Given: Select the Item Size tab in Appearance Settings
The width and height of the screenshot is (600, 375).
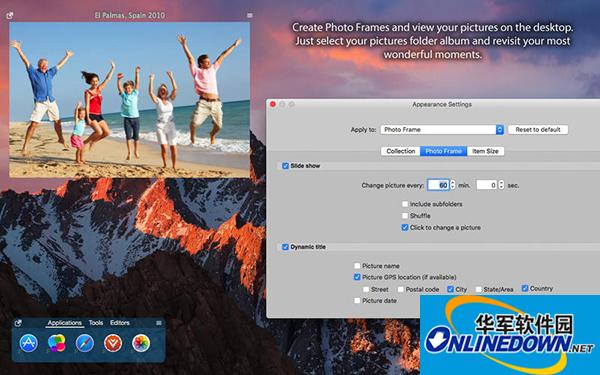Looking at the screenshot, I should coord(485,151).
